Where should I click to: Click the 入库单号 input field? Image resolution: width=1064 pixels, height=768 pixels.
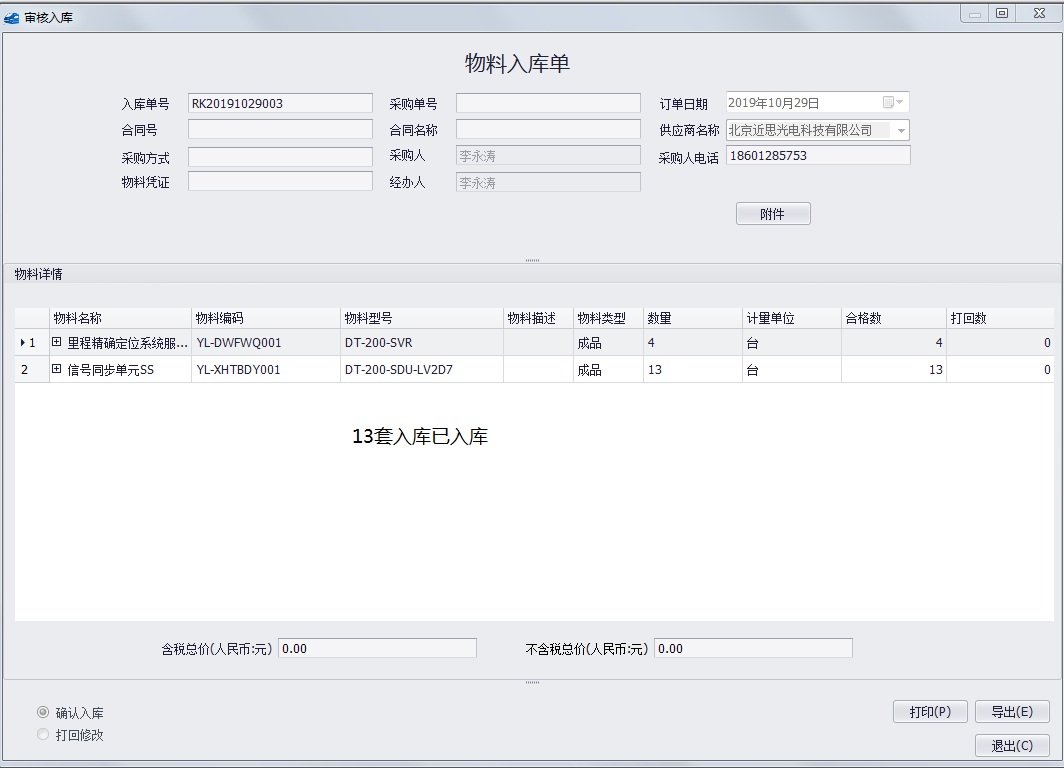(x=279, y=103)
